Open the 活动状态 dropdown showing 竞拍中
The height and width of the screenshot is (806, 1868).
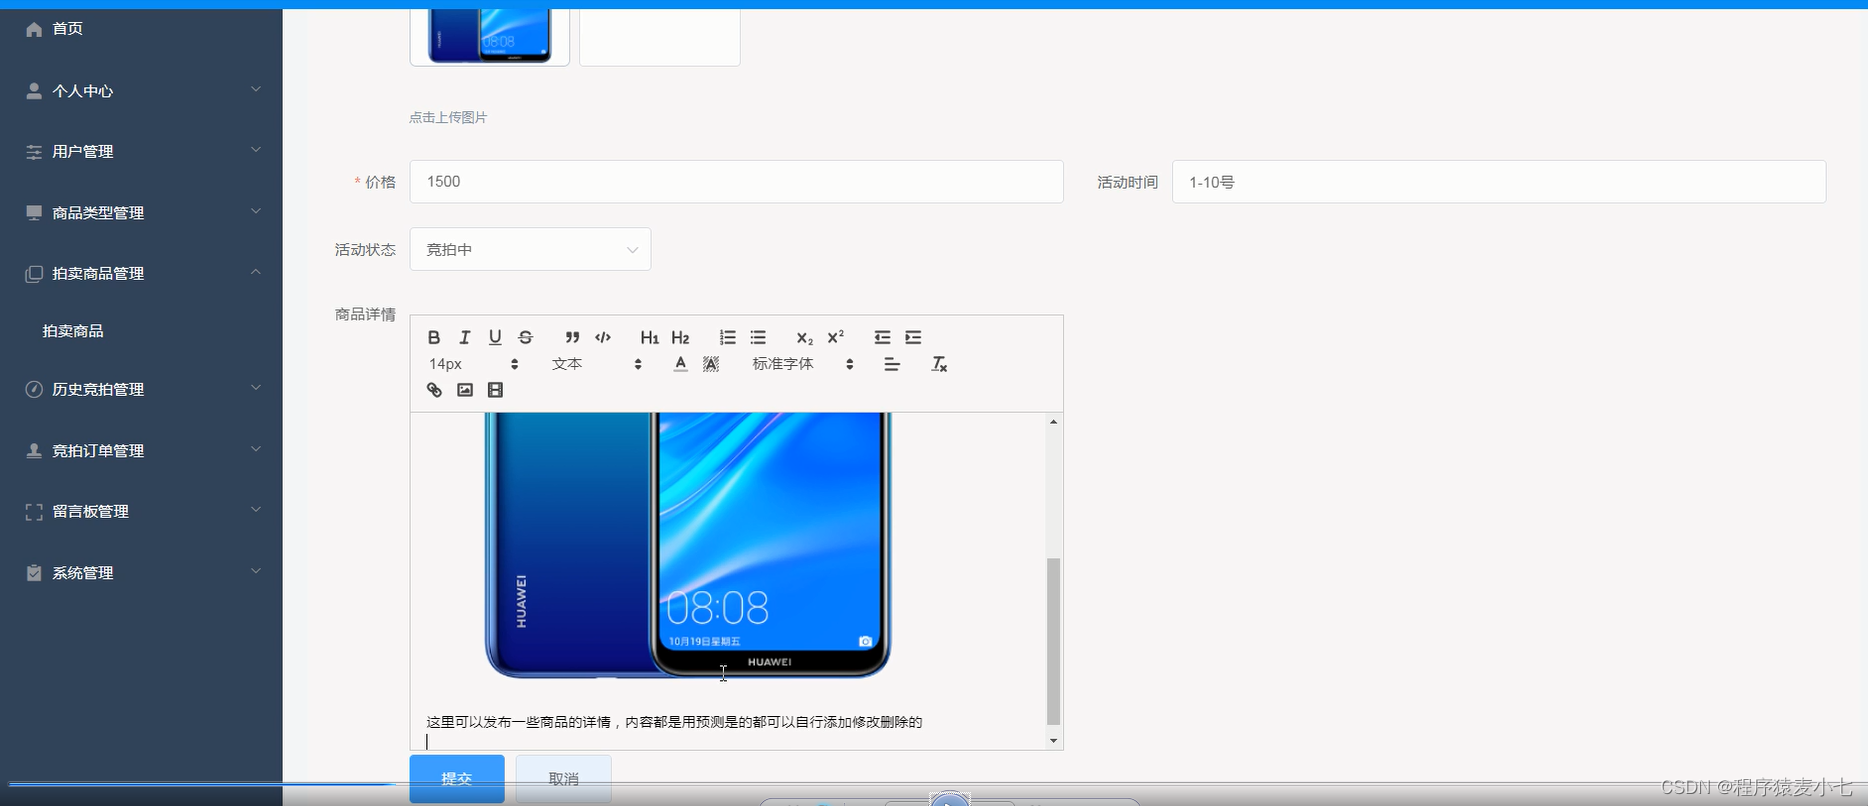coord(530,249)
